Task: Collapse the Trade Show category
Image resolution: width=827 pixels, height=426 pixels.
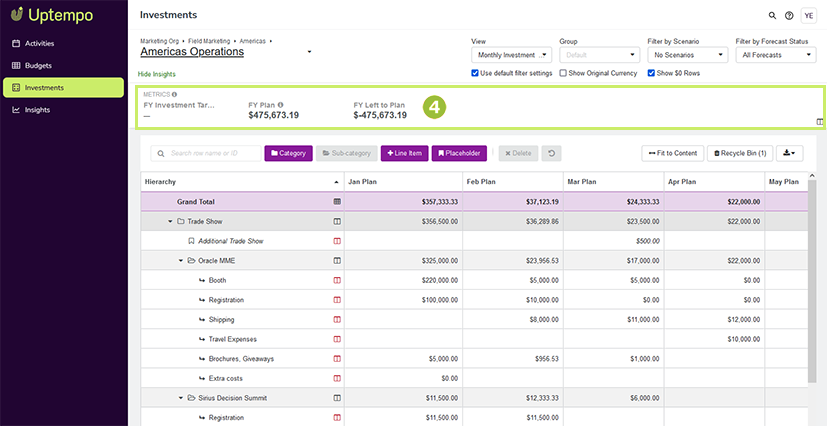Action: tap(170, 221)
